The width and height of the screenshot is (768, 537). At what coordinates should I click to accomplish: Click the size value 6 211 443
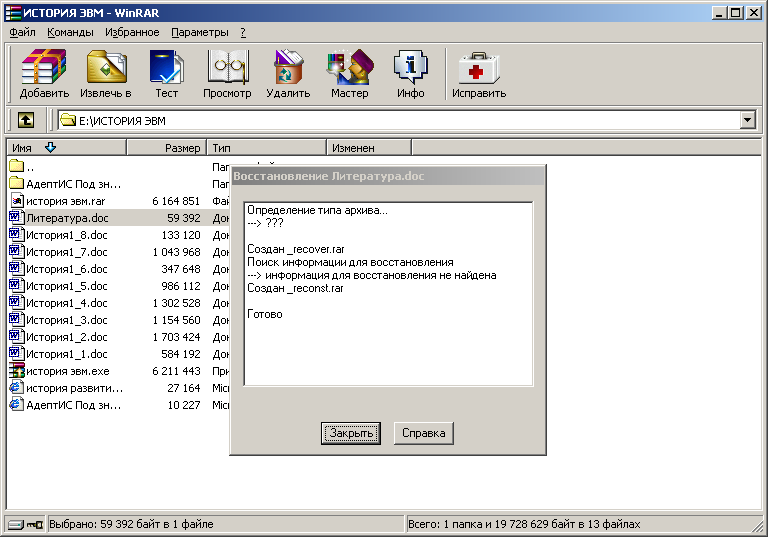[x=176, y=371]
